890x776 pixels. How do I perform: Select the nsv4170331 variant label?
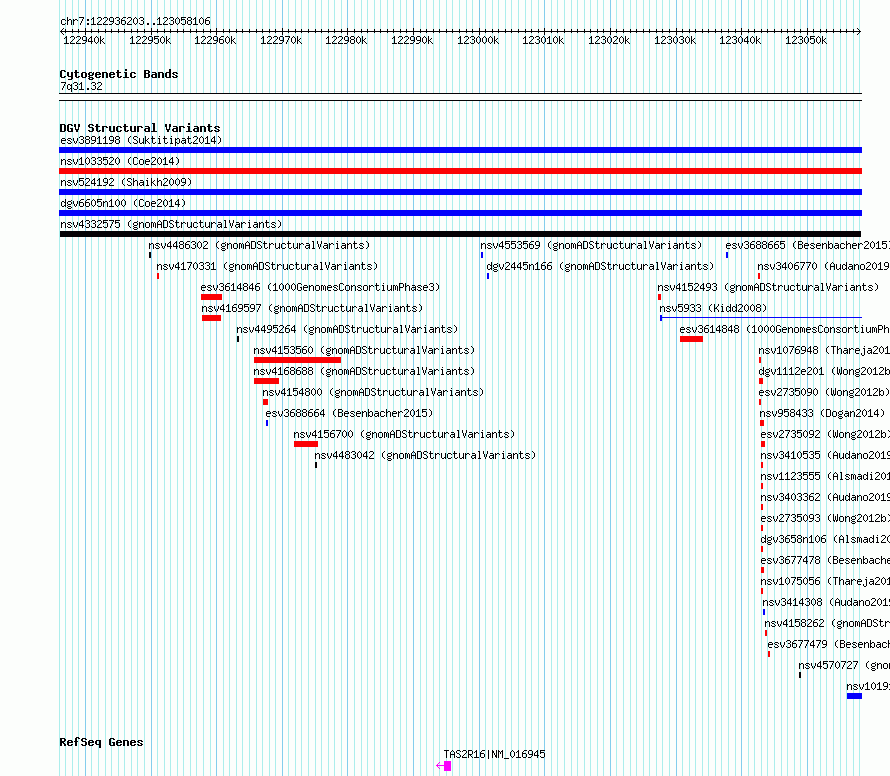267,266
